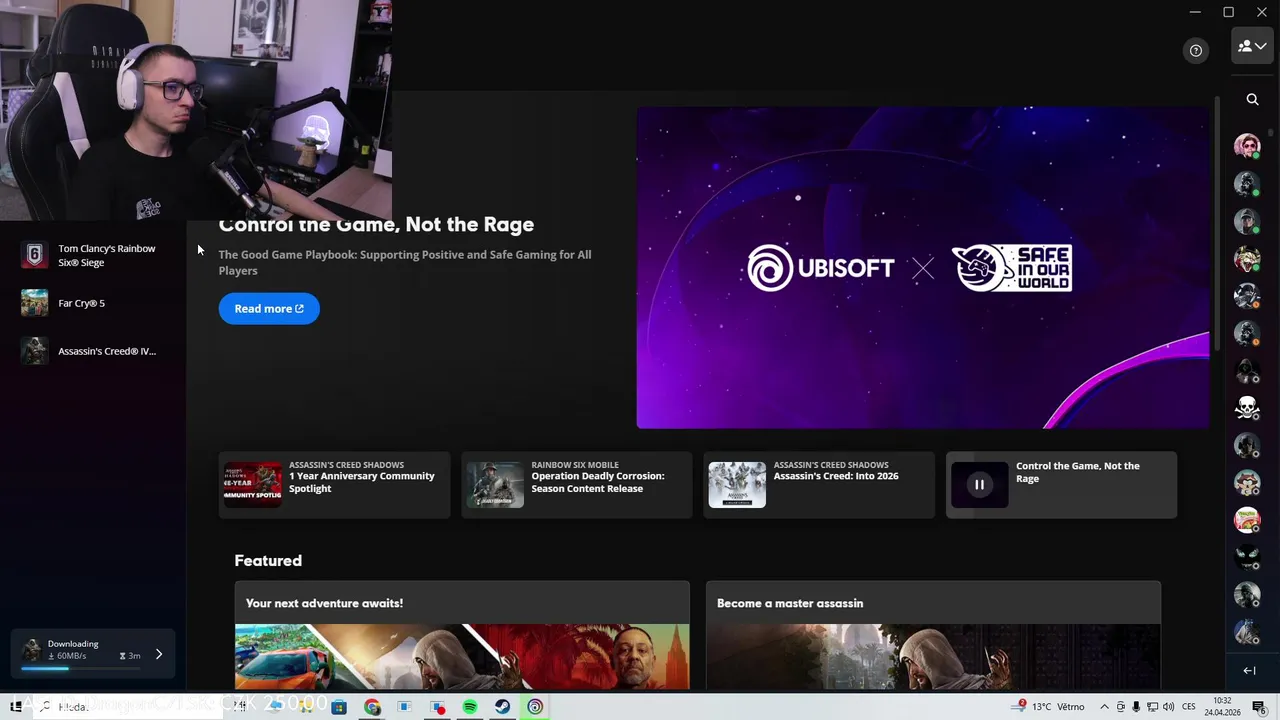The width and height of the screenshot is (1280, 720).
Task: Open the topmost friend avatar in friends list
Action: [x=1247, y=146]
